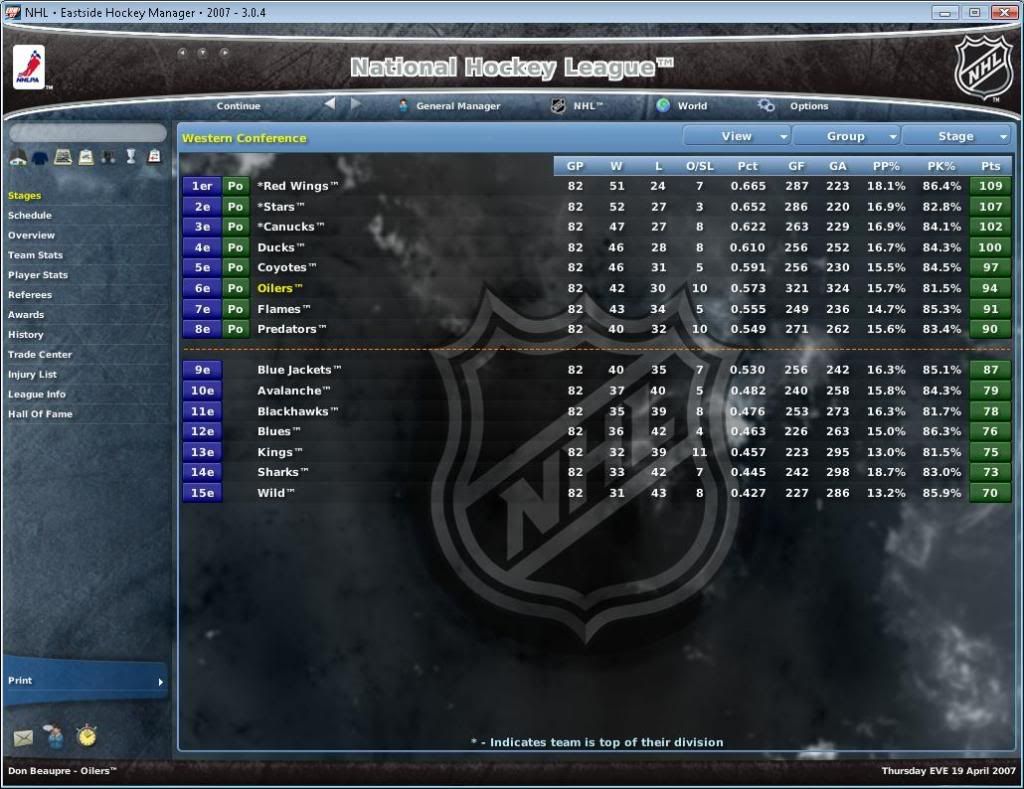Open Schedule from the sidebar
Screen dimensions: 1024x789
click(x=29, y=215)
